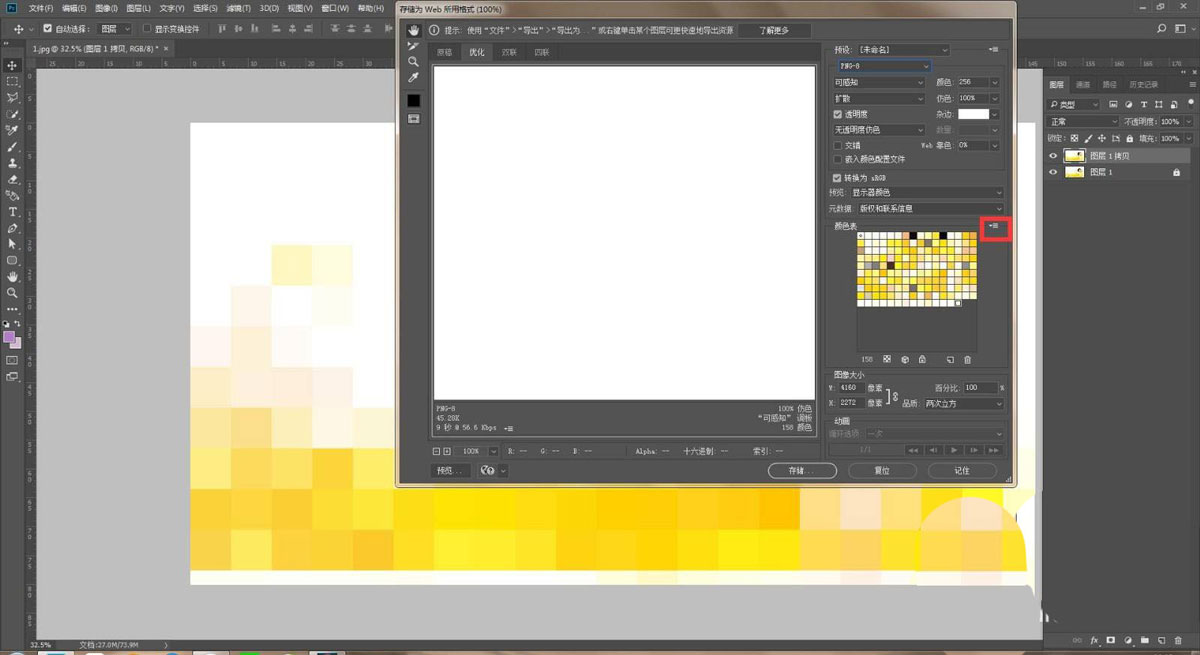Expand the 两次立方 quality dropdown
This screenshot has height=655, width=1200.
click(x=963, y=403)
